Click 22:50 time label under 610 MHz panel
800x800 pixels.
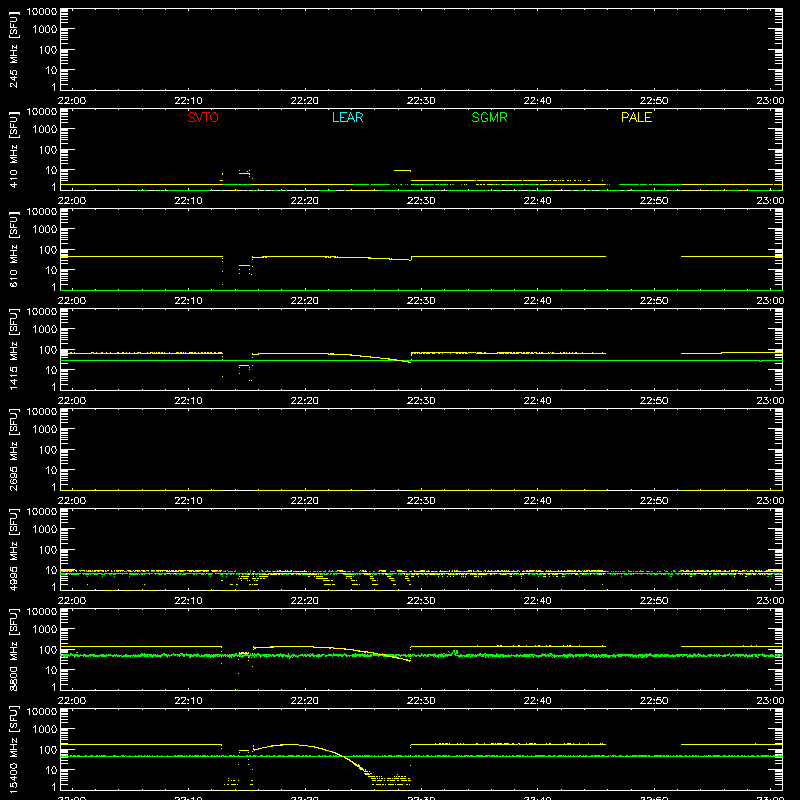[654, 301]
